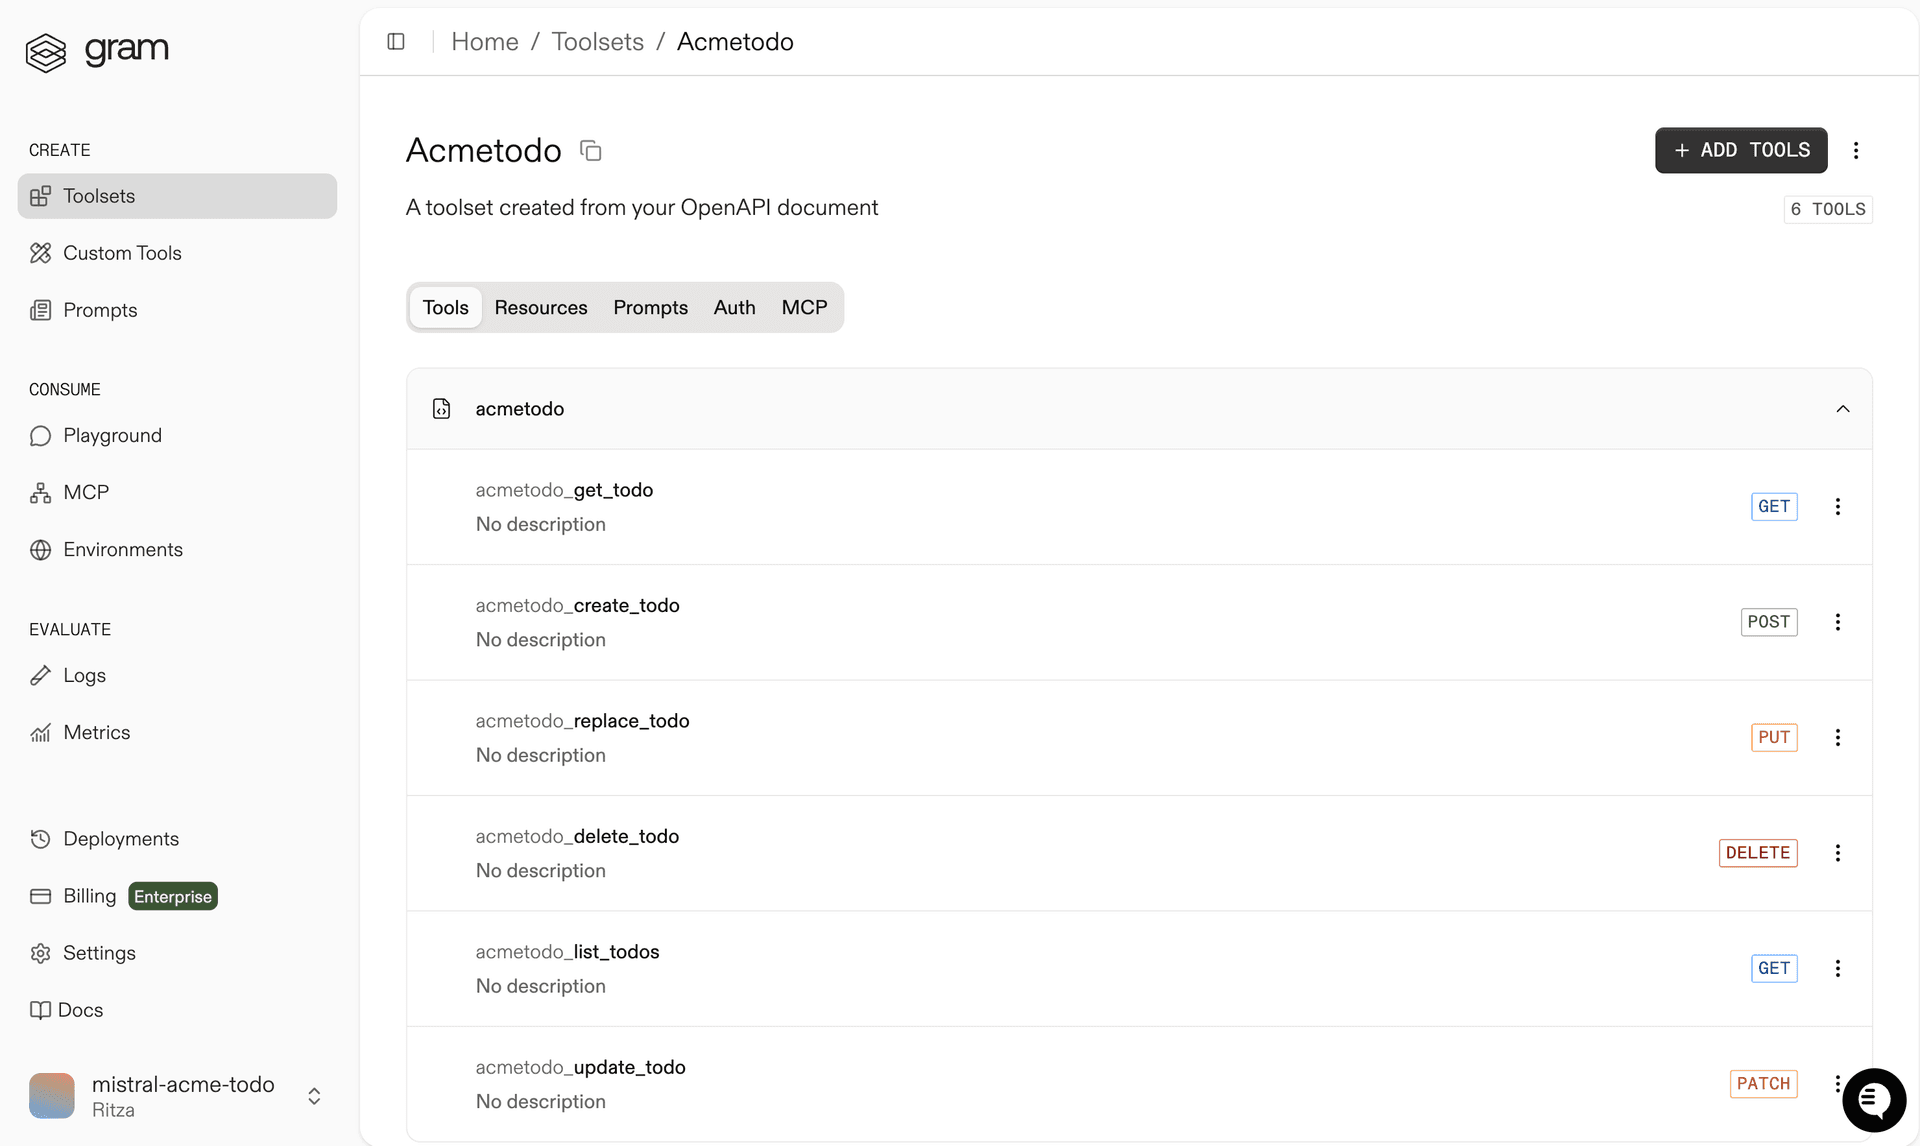Click the ADD TOOLS button
Image resolution: width=1920 pixels, height=1146 pixels.
[1740, 150]
